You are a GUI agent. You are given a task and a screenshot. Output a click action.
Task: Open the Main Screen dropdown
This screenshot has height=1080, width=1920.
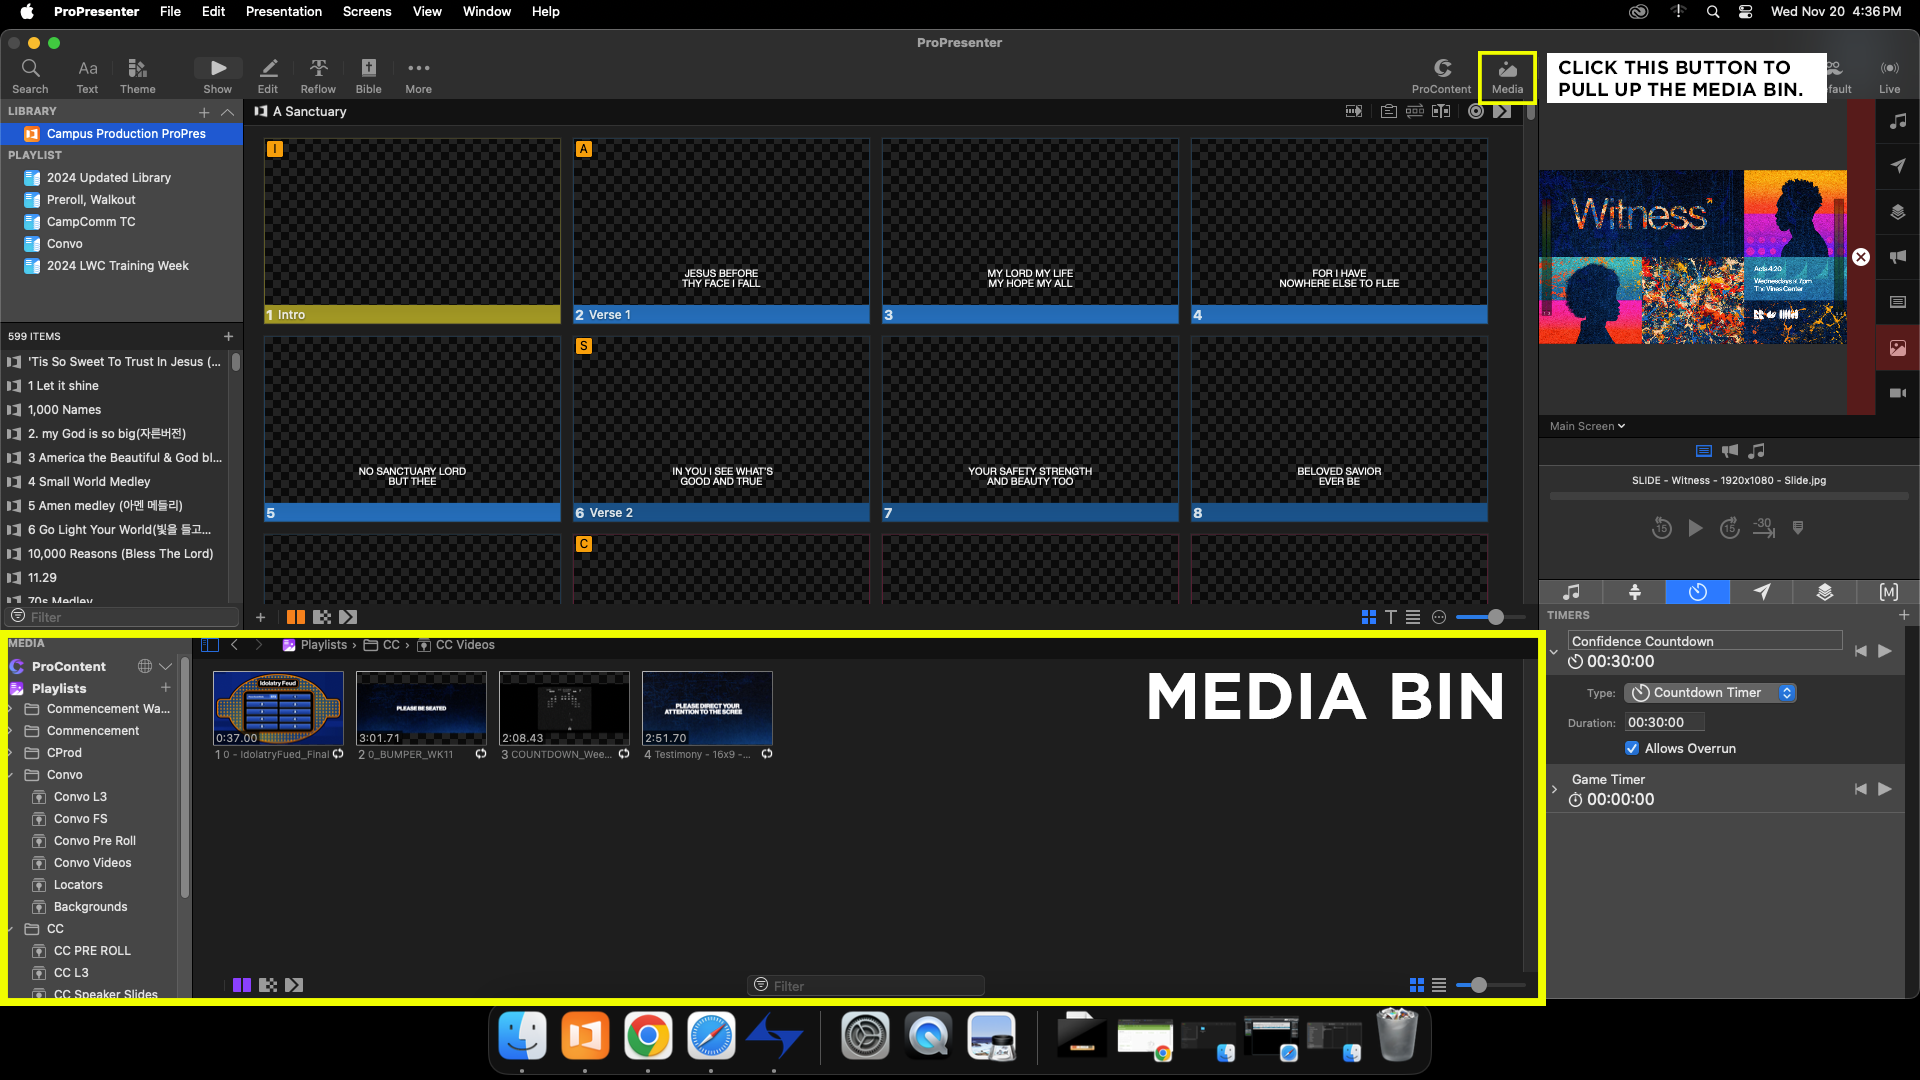pyautogui.click(x=1587, y=426)
